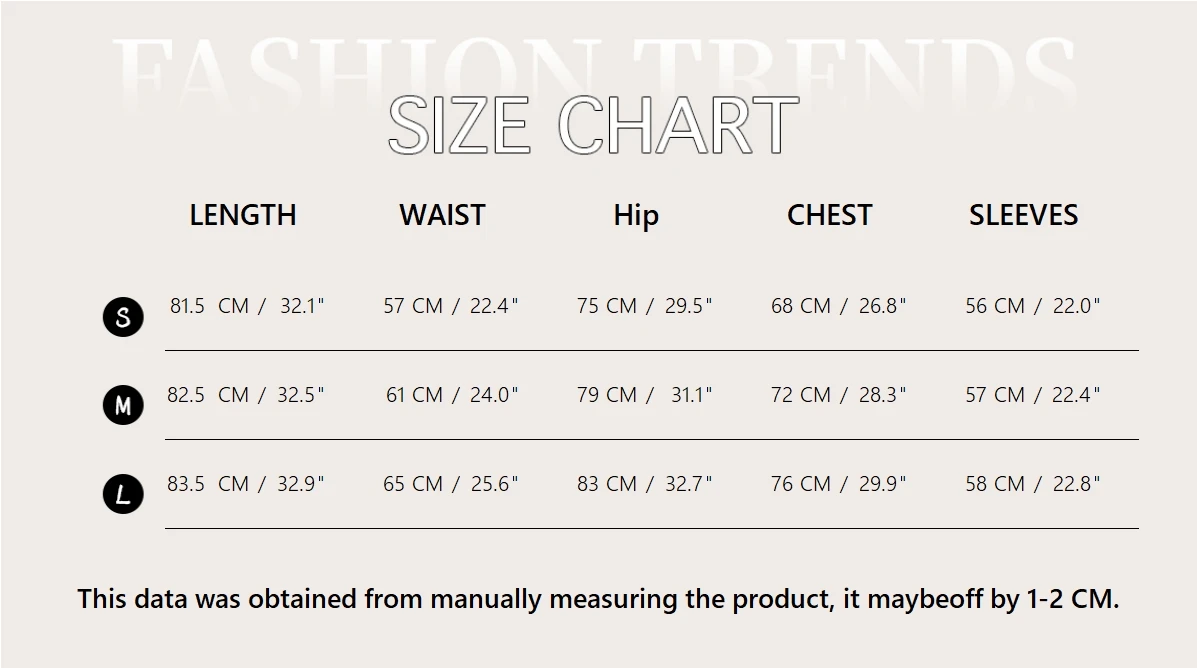
Task: Click large length value 83.5 CM / 32.9"
Action: (x=246, y=484)
